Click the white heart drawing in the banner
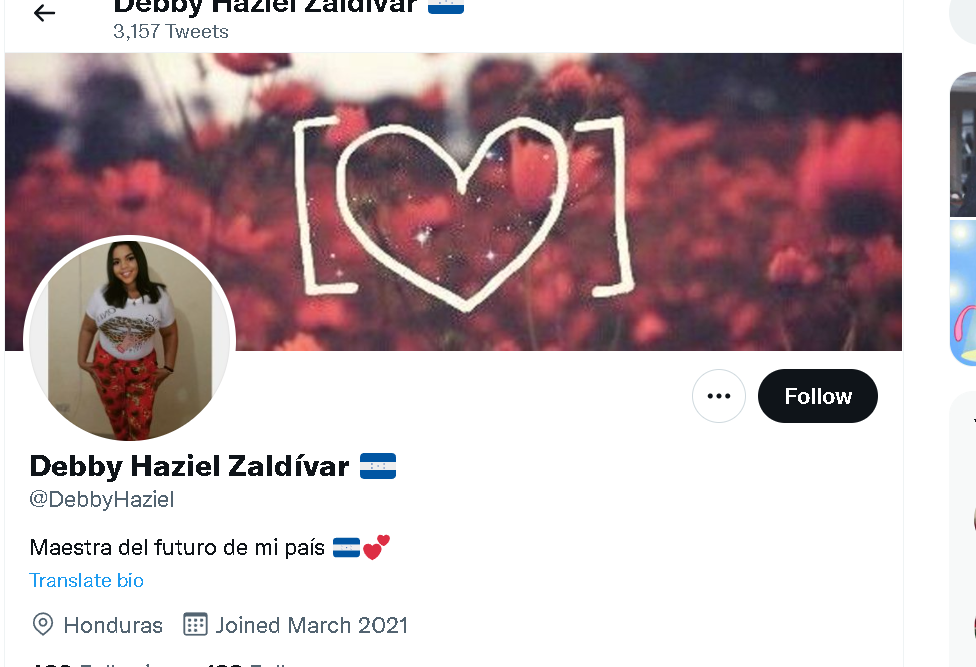 pos(453,214)
